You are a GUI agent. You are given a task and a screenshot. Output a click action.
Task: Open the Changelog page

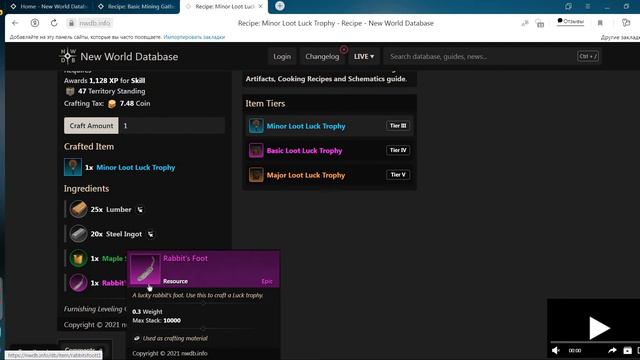[x=322, y=56]
